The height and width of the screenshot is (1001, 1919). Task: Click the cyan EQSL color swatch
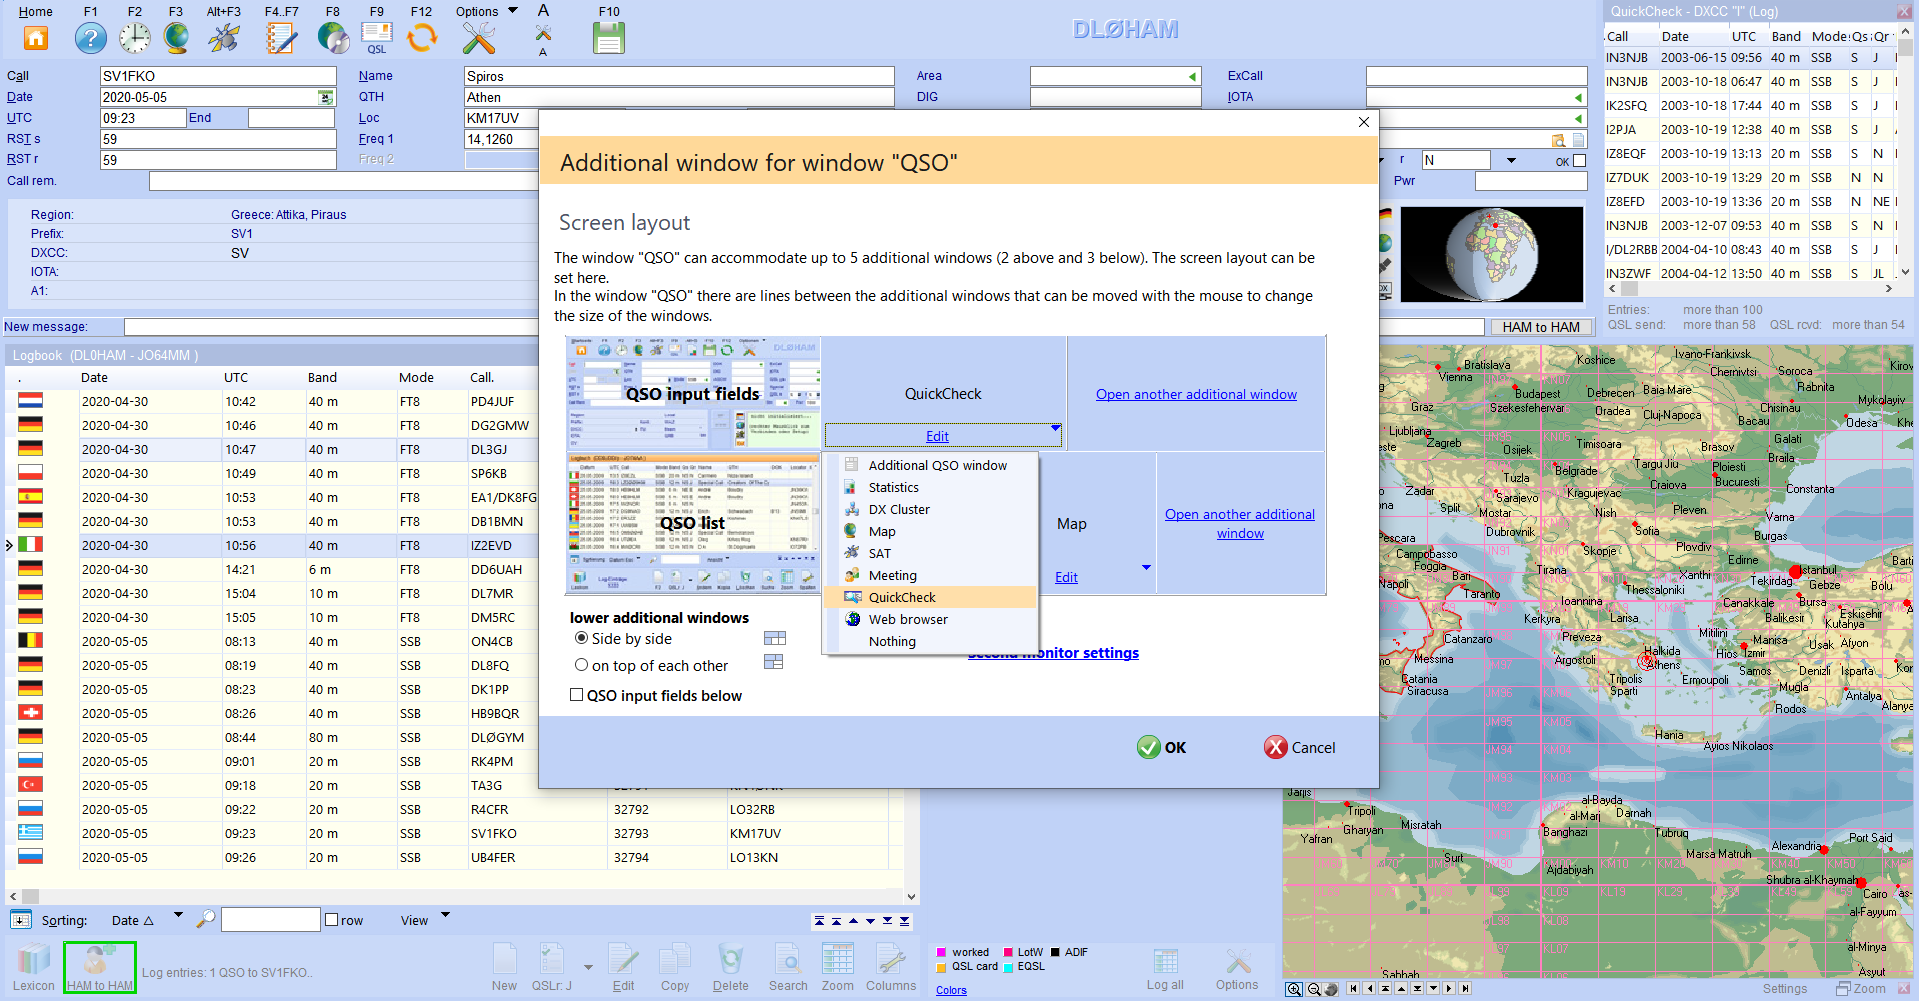(1008, 966)
